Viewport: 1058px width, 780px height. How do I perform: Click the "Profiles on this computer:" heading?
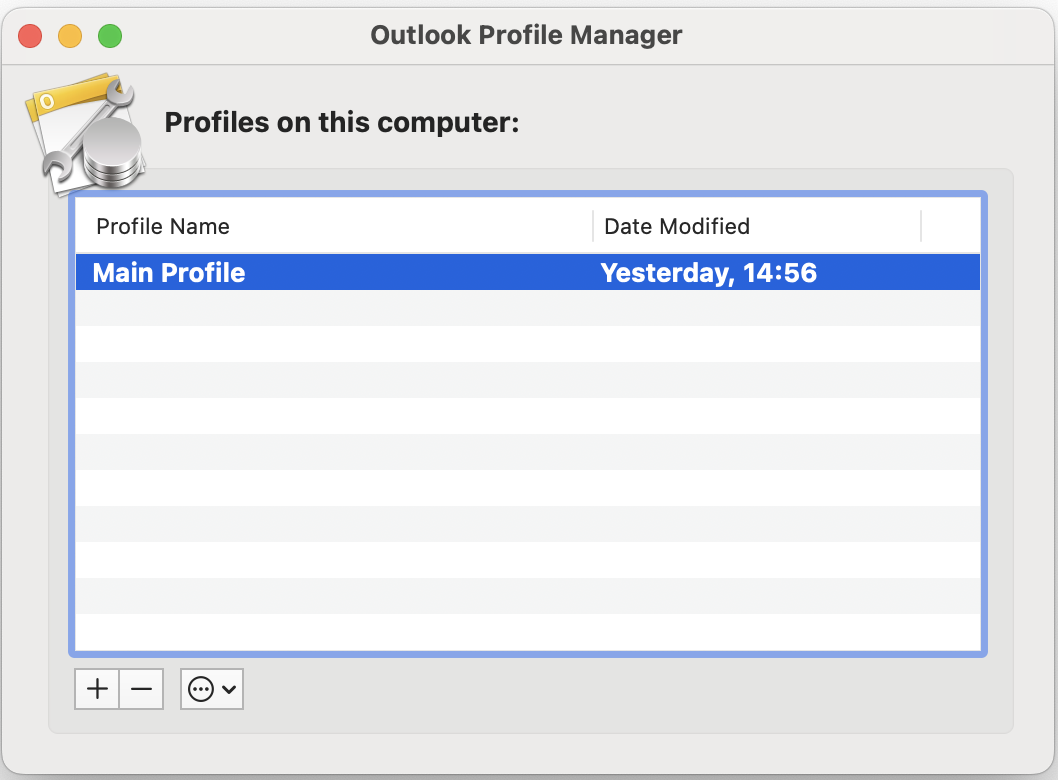tap(342, 123)
